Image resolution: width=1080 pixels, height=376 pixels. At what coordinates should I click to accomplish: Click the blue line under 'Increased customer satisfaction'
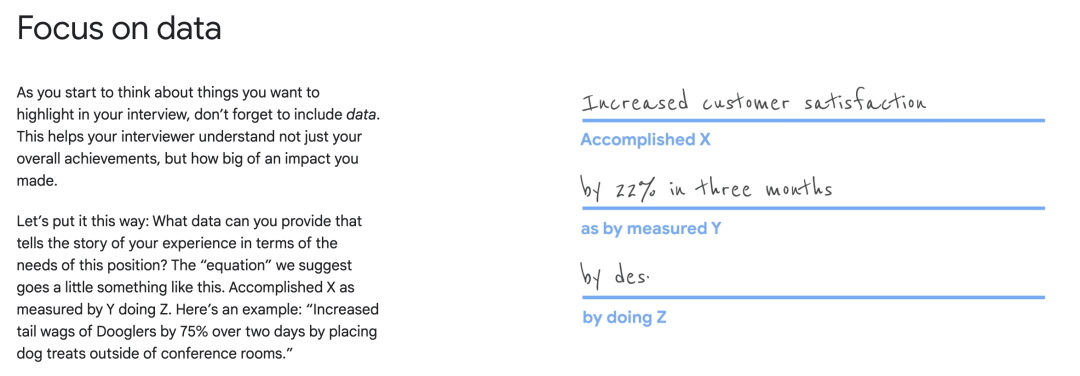pyautogui.click(x=813, y=121)
